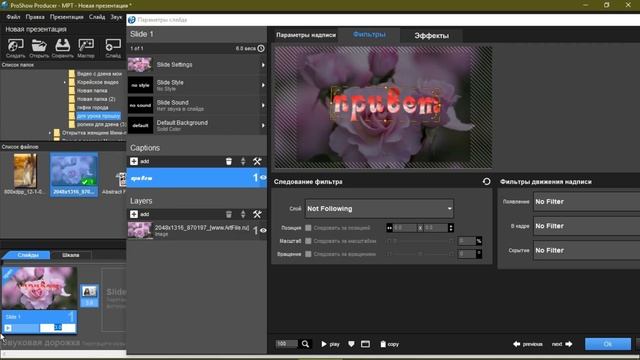
Task: Switch to the Параметры надписи tab
Action: [306, 35]
